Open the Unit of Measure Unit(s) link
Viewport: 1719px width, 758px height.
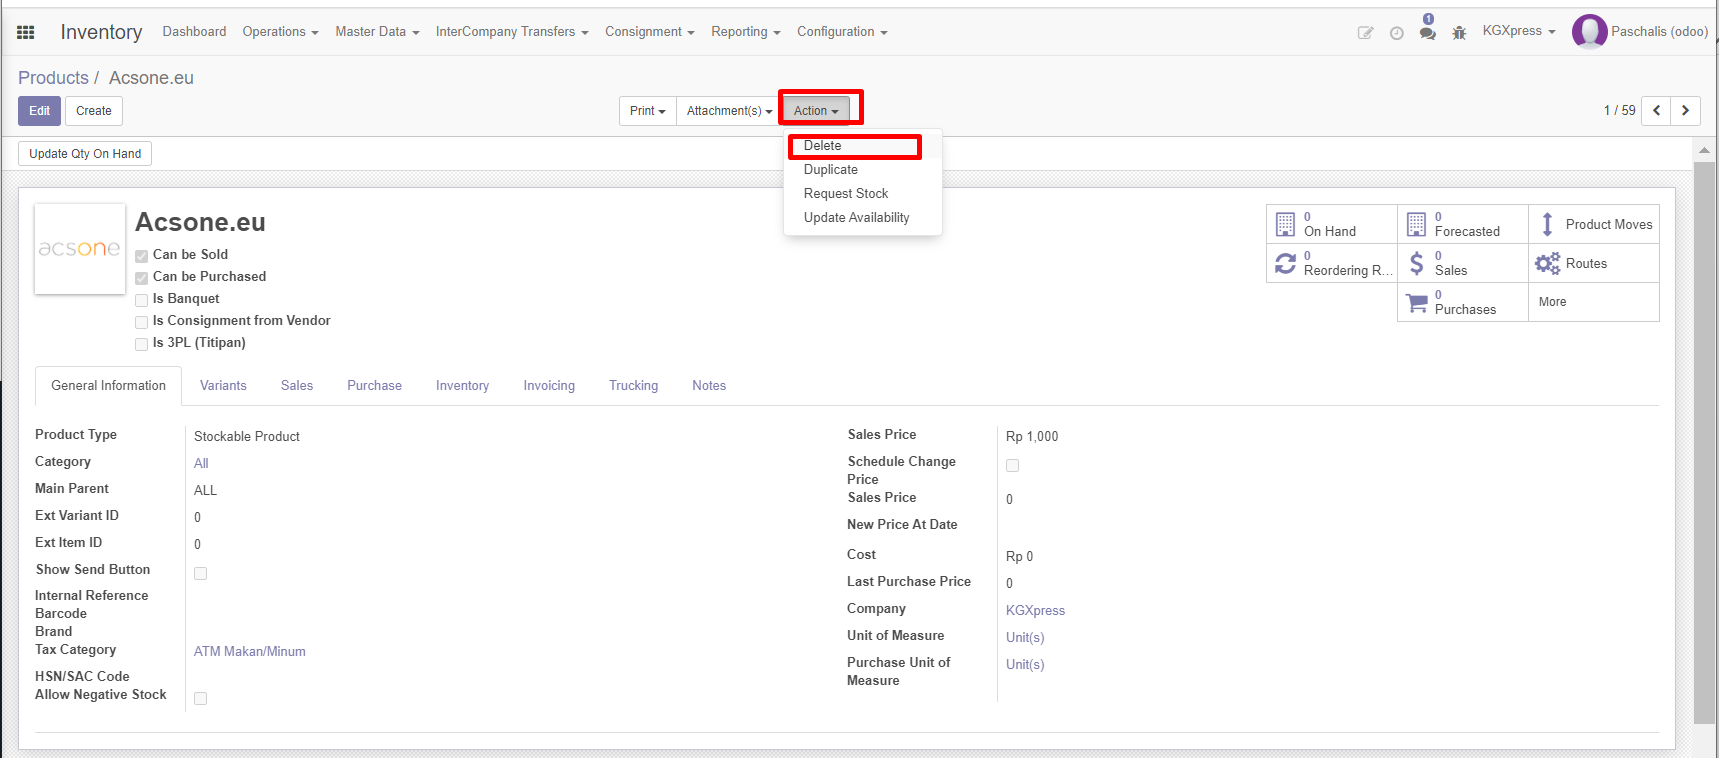[1025, 638]
